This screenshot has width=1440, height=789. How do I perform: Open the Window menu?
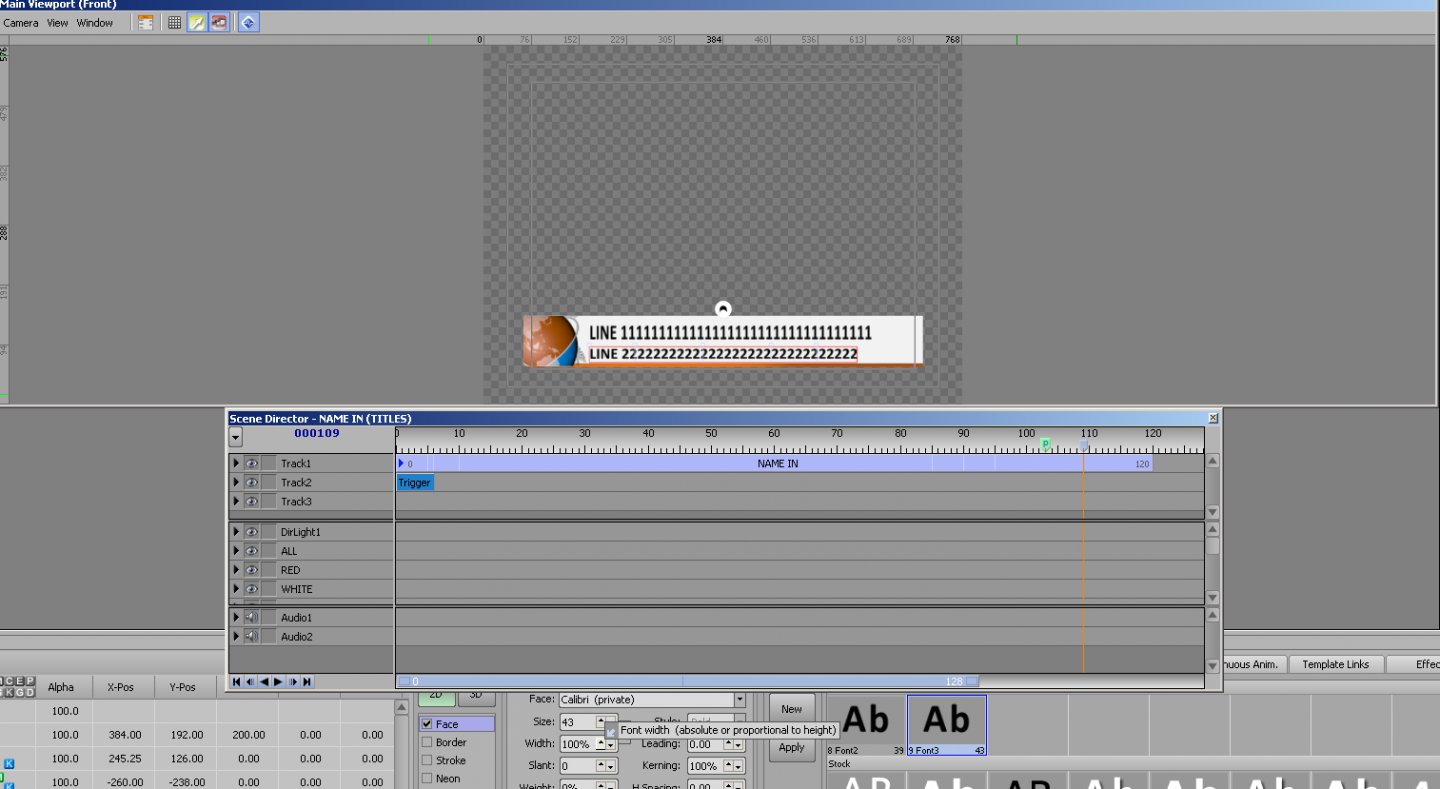95,23
